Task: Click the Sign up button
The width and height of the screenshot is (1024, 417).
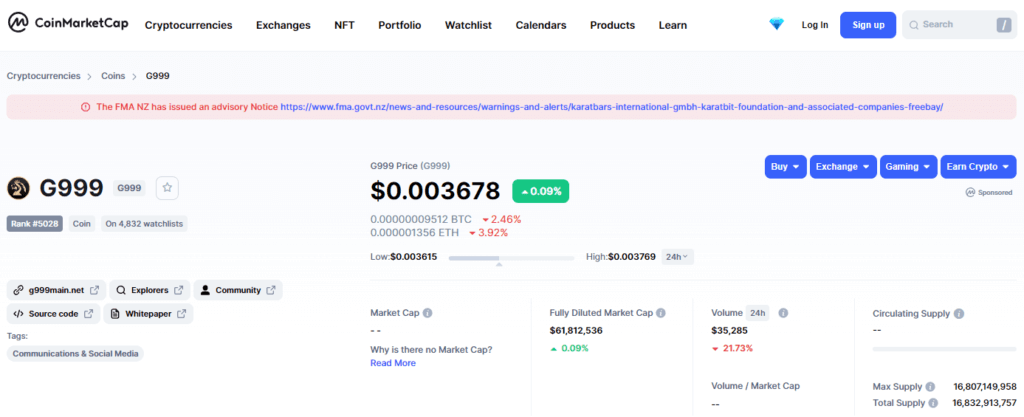Action: click(x=868, y=25)
